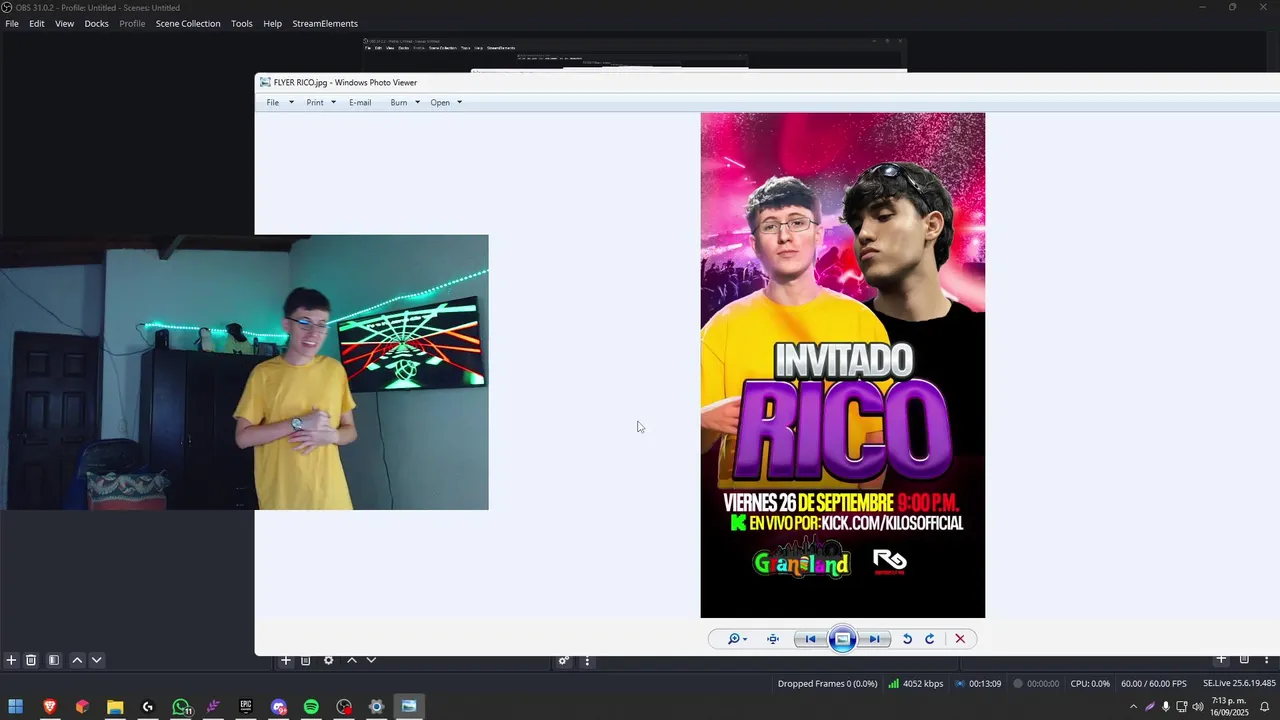Click the streaming timer 00:13:09
This screenshot has height=720, width=1280.
(x=978, y=684)
